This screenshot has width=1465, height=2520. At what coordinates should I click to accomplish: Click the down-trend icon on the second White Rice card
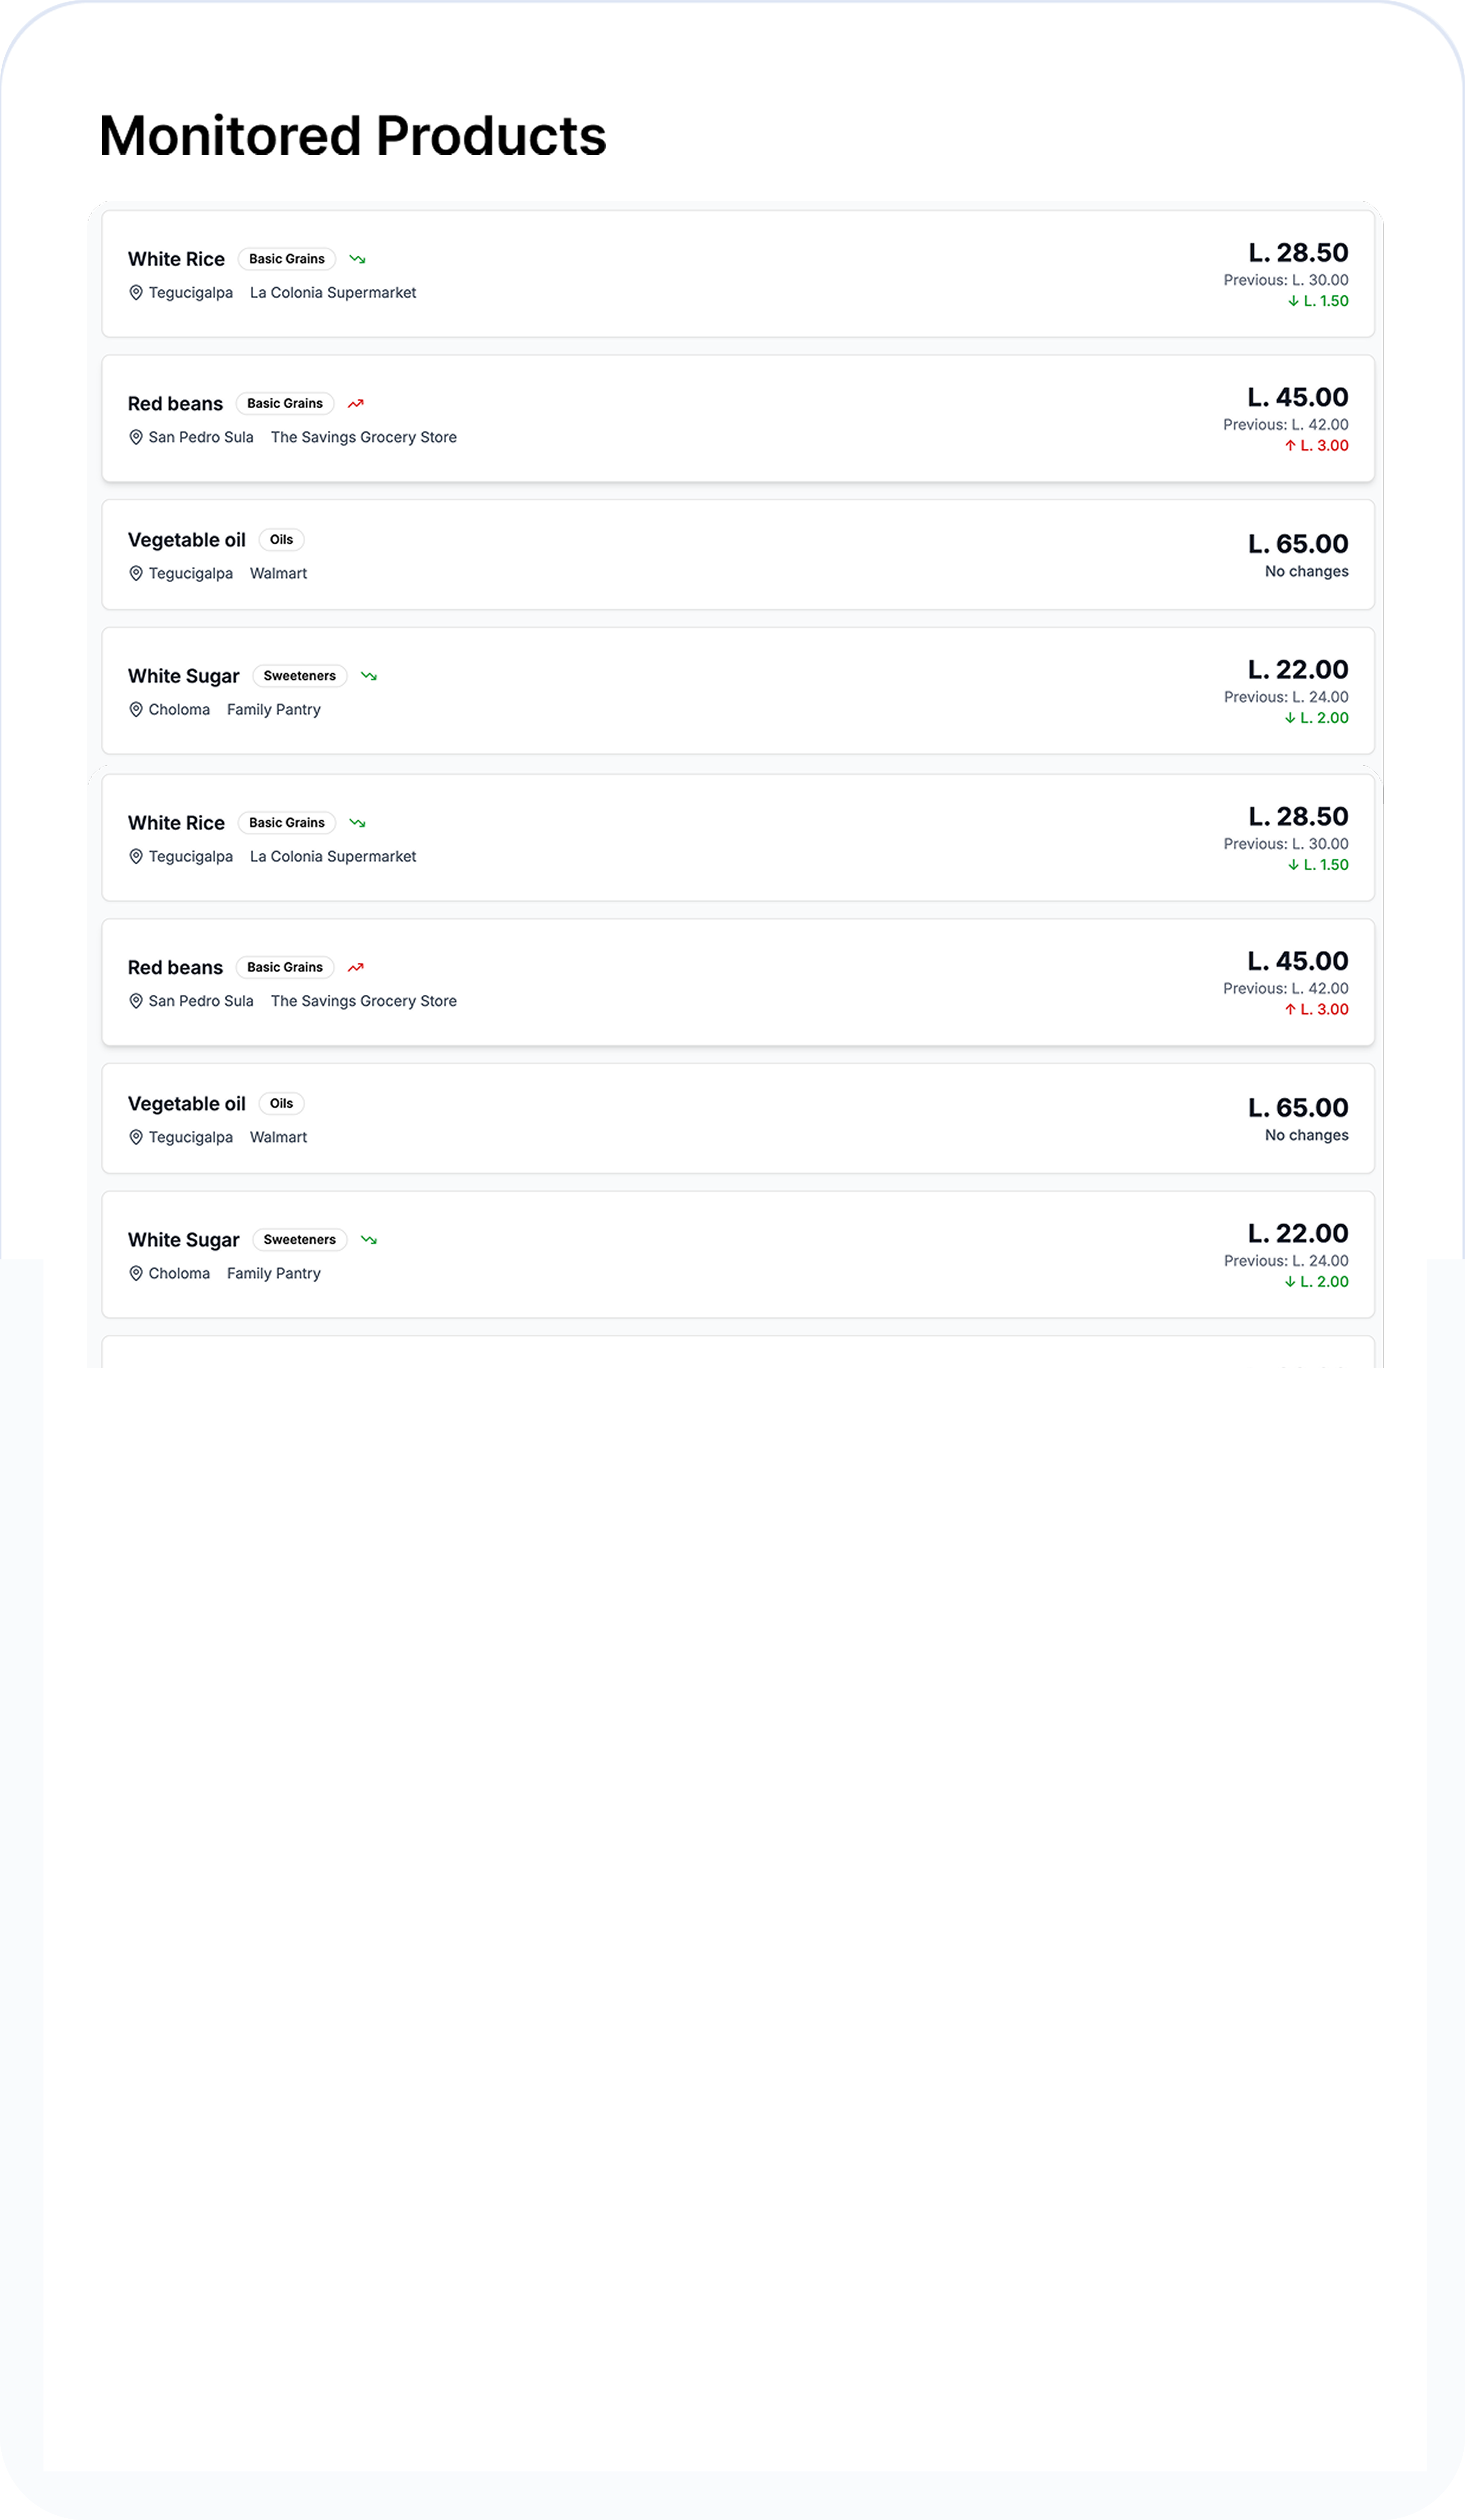pos(357,823)
